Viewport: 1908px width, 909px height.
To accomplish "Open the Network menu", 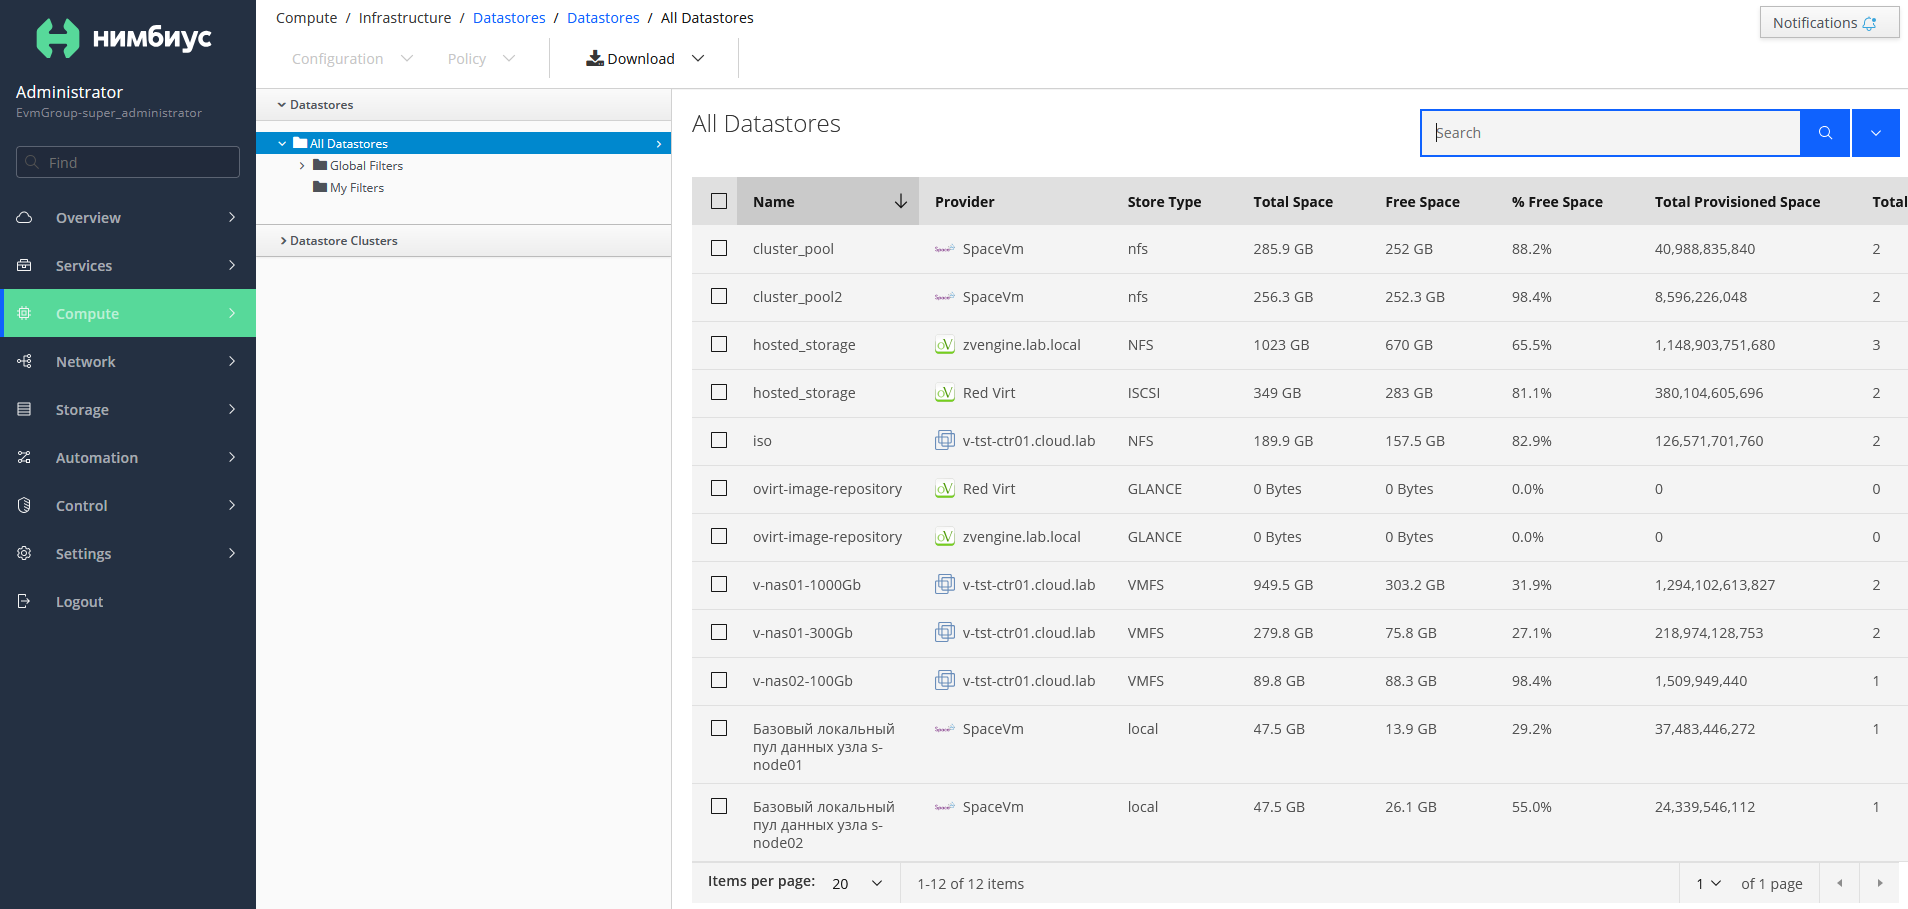I will point(128,361).
